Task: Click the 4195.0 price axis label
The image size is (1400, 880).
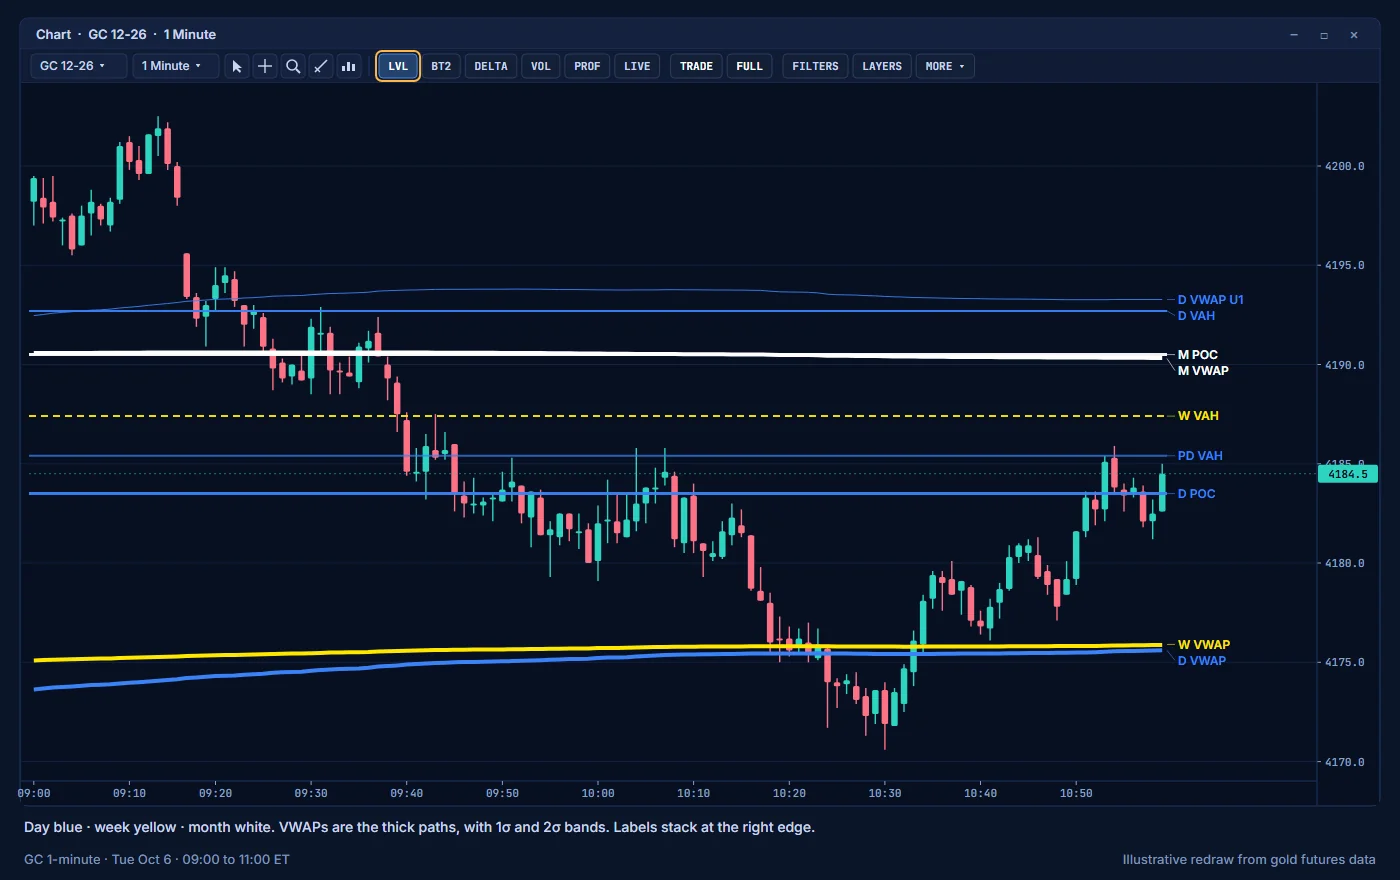Action: coord(1345,265)
